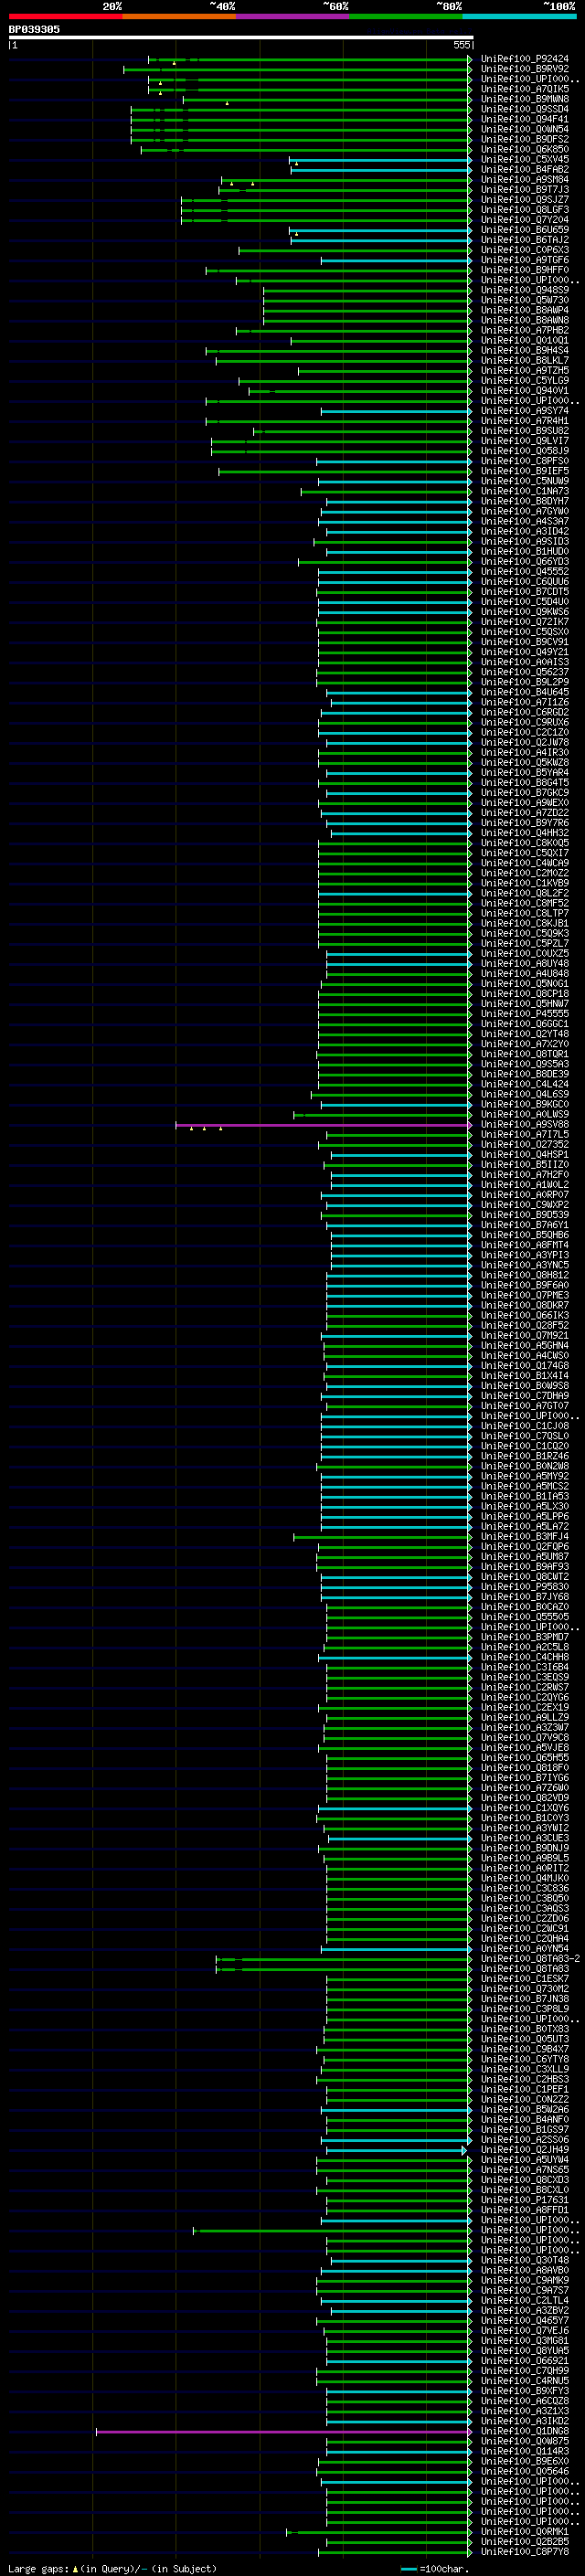
Task: Click hit label UniRef100_P95830
Action: point(524,1586)
